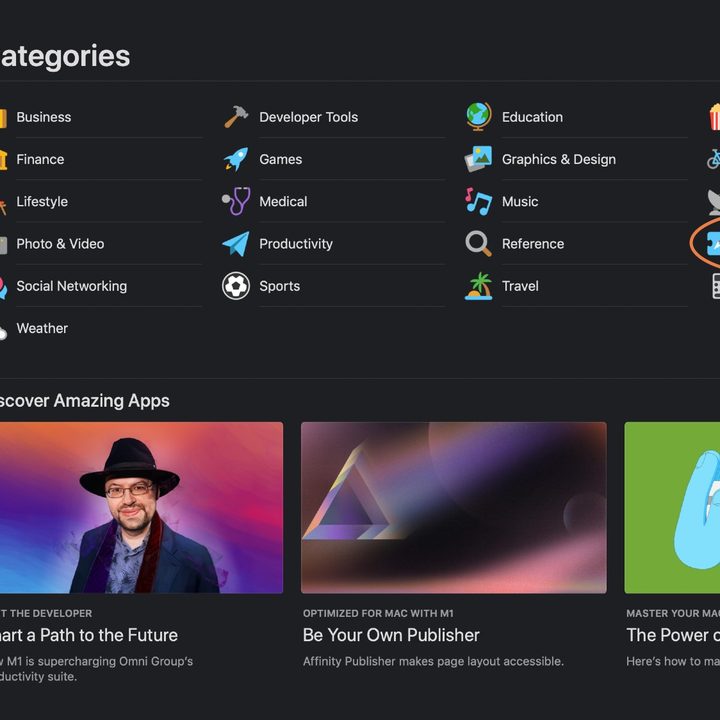720x720 pixels.
Task: Select the Education category label
Action: pos(532,117)
